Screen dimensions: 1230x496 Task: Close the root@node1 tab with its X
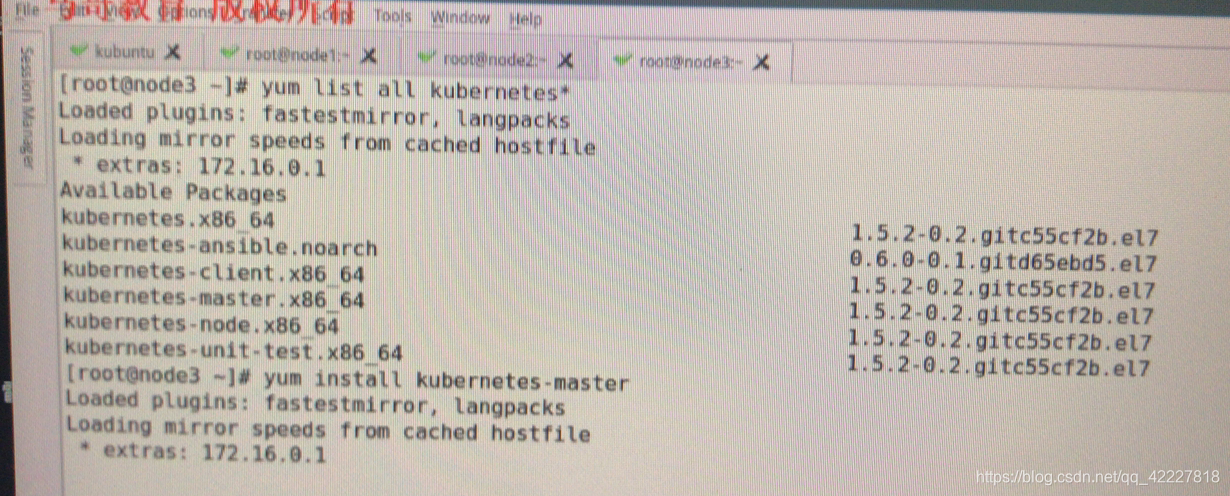[x=368, y=55]
